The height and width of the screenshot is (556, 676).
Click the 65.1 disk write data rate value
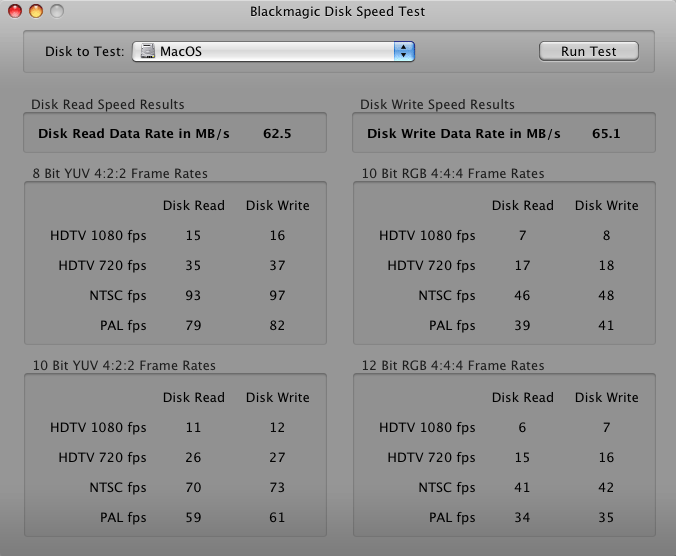(x=606, y=133)
